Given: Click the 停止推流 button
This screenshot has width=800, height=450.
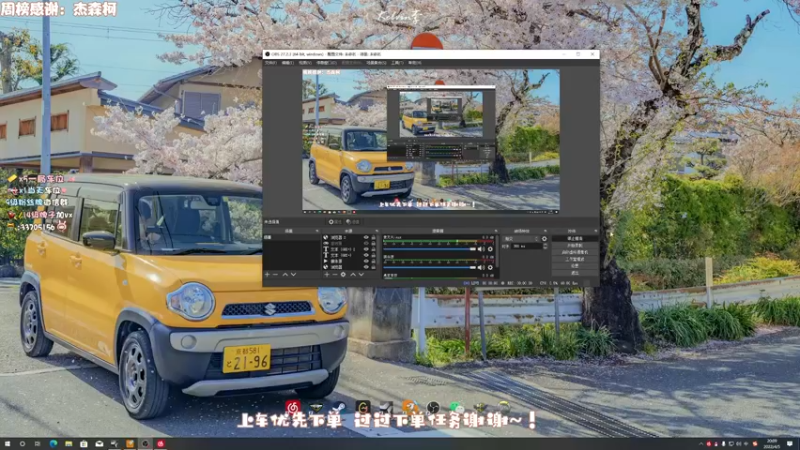Looking at the screenshot, I should 575,239.
